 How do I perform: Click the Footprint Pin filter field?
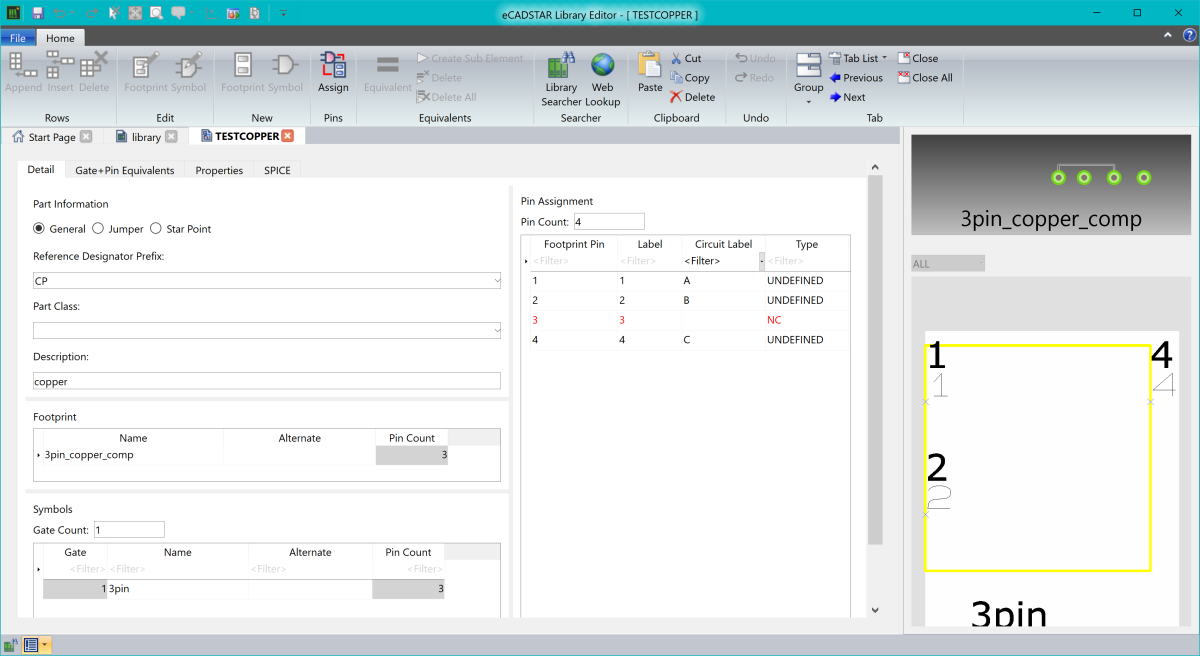coord(574,261)
